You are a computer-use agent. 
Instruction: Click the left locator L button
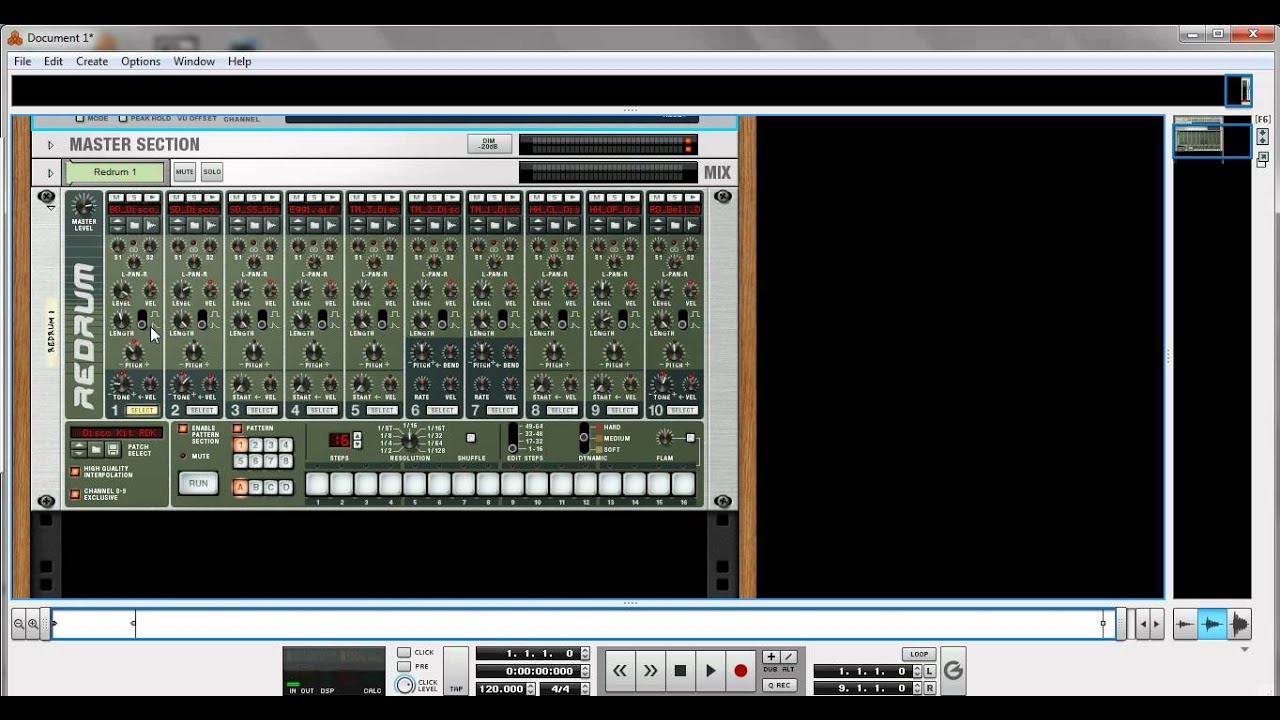[930, 671]
